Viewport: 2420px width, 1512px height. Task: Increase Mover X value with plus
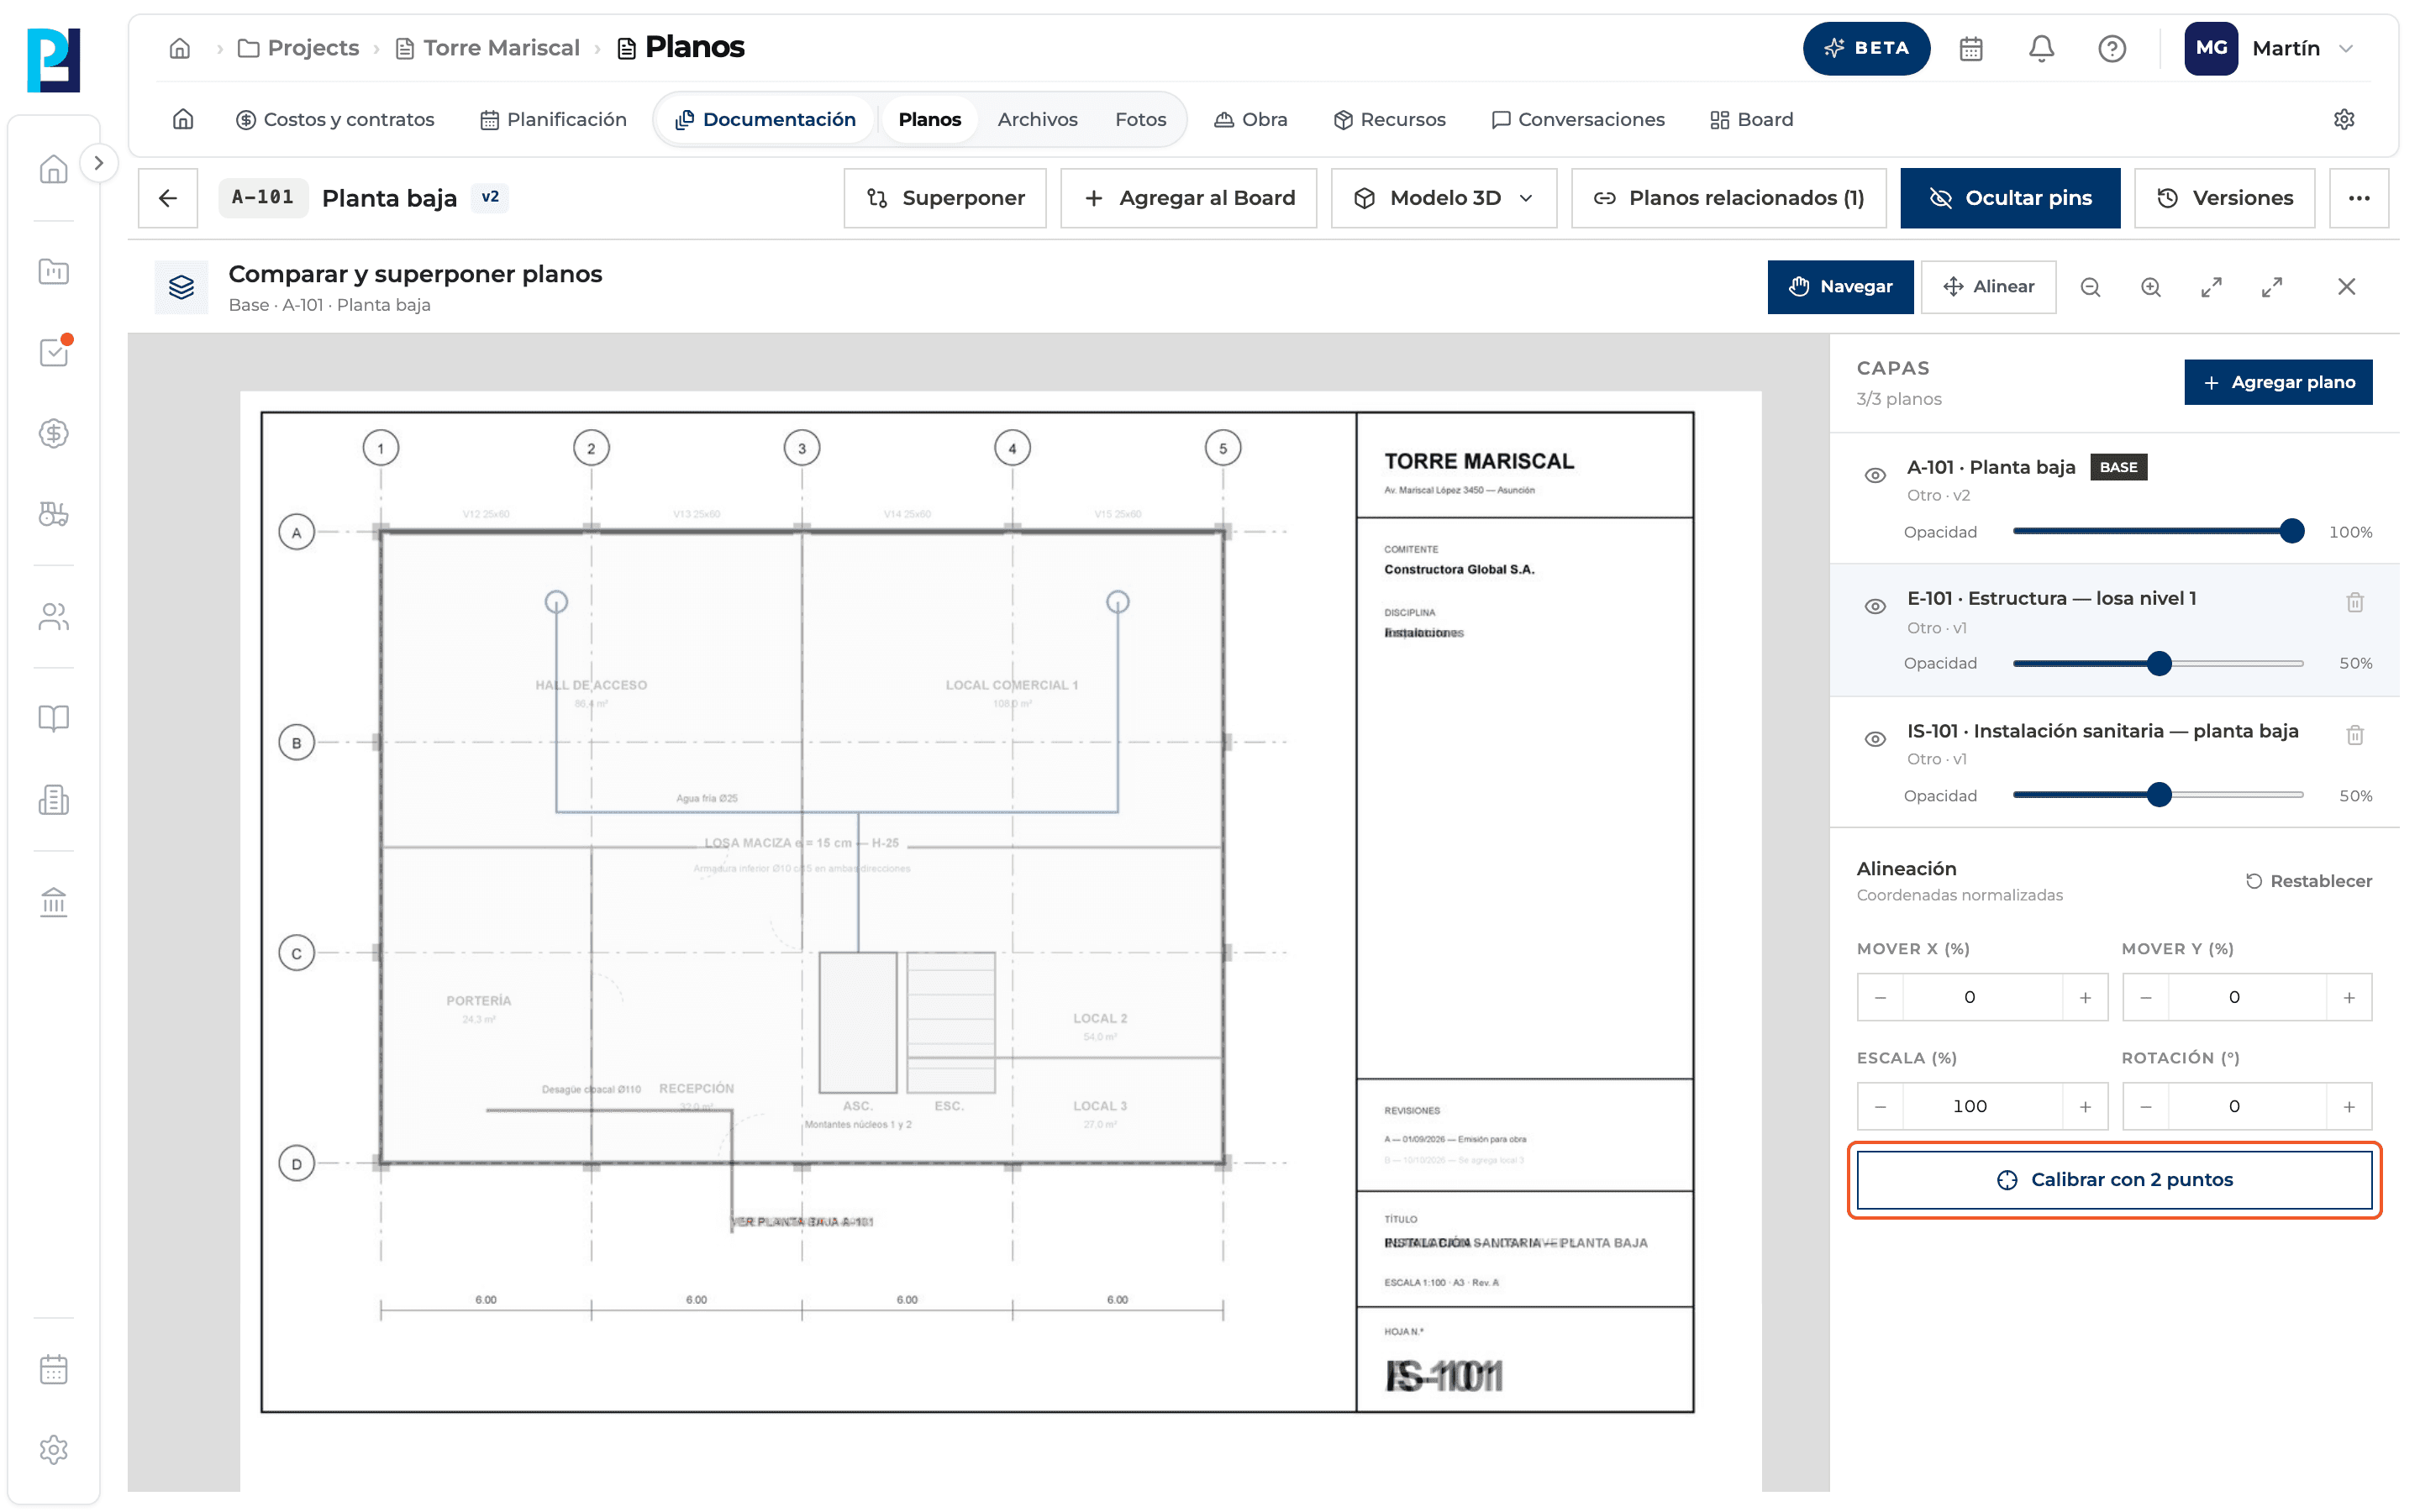(2085, 997)
